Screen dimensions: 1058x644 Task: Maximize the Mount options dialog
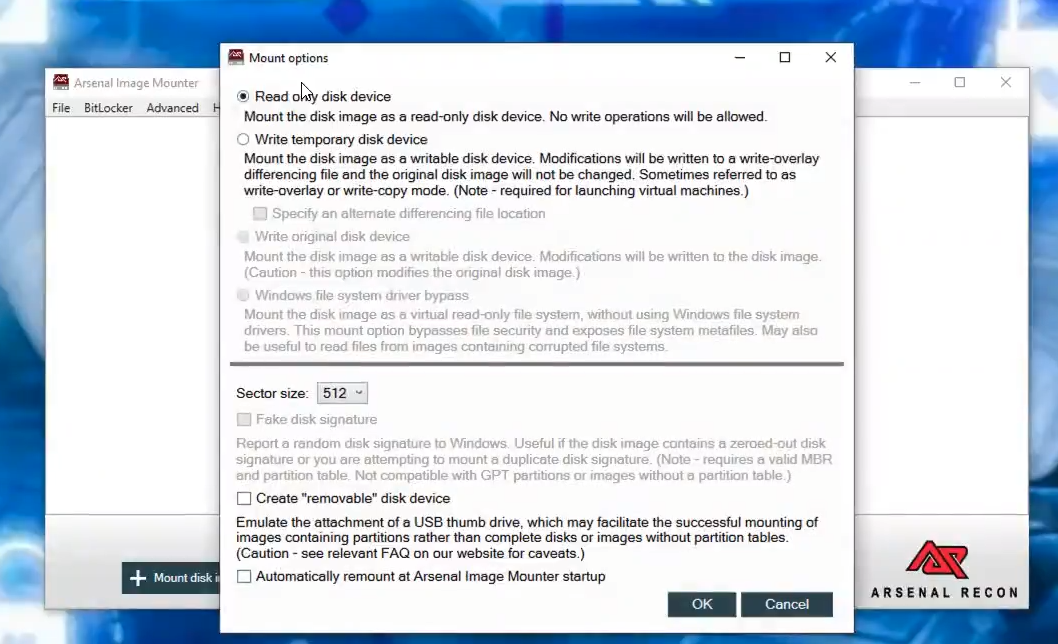tap(785, 58)
